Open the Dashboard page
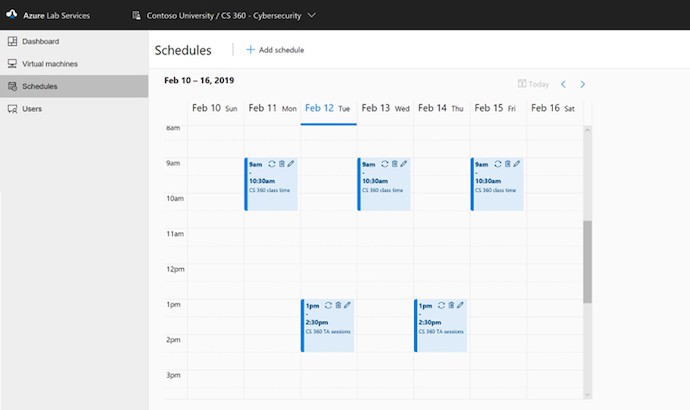Screen dimensions: 690x410 pos(40,41)
